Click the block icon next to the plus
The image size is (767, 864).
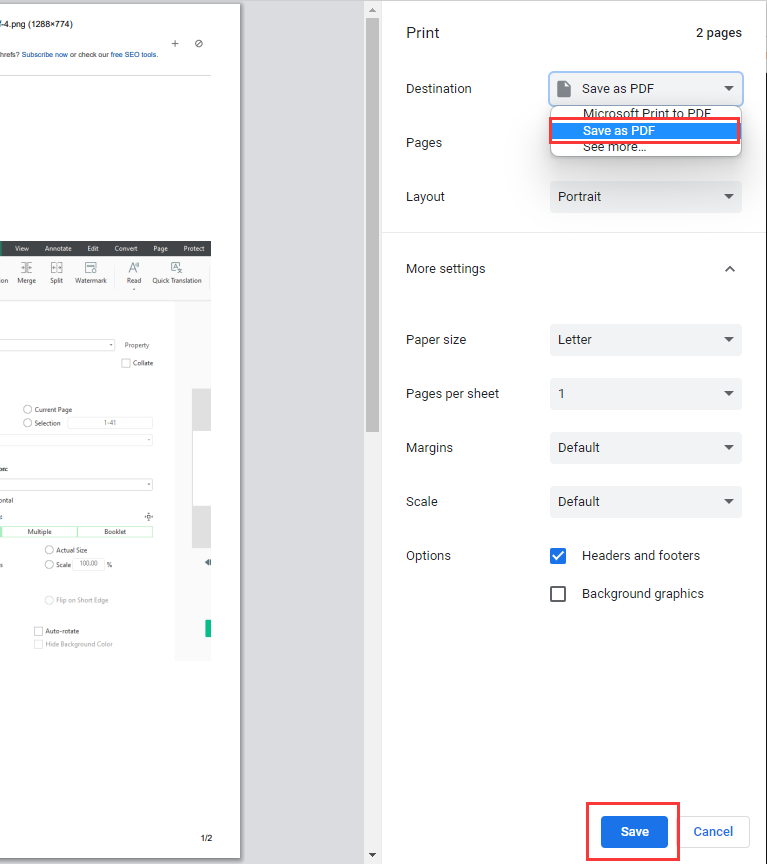[198, 44]
